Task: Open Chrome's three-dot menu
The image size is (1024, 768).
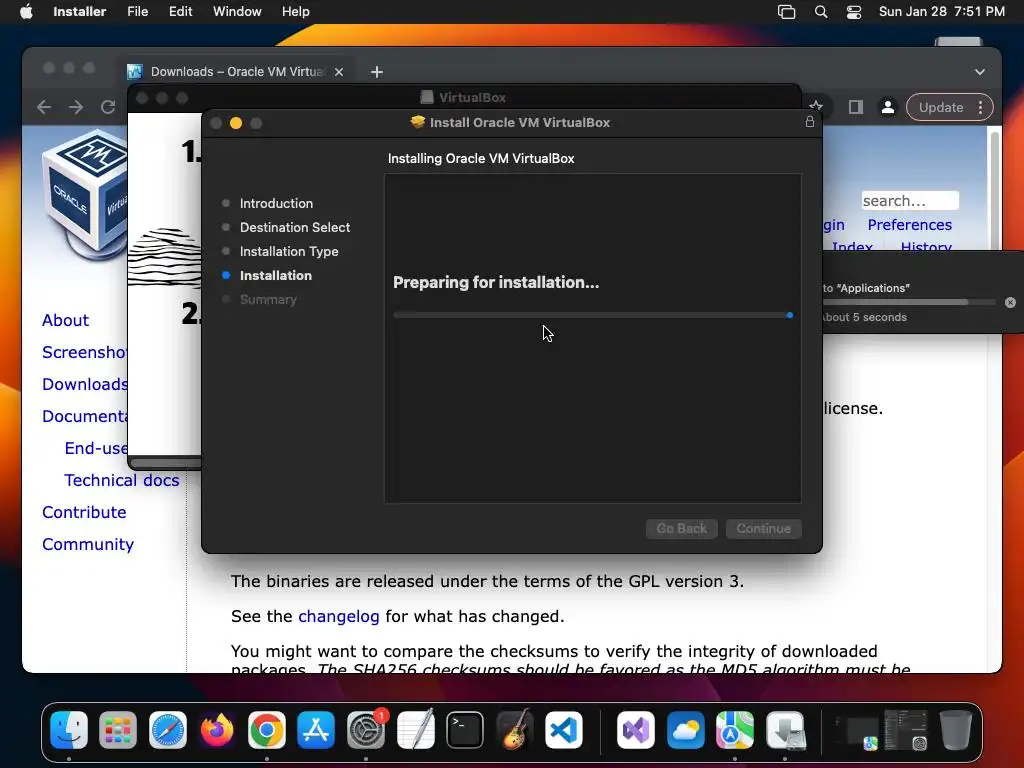Action: (x=980, y=107)
